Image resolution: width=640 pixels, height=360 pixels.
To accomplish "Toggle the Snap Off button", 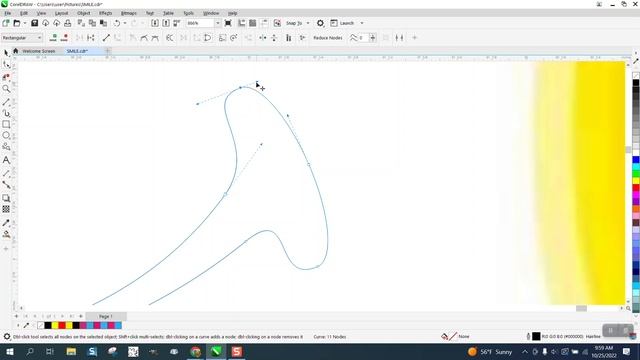I will pyautogui.click(x=277, y=23).
